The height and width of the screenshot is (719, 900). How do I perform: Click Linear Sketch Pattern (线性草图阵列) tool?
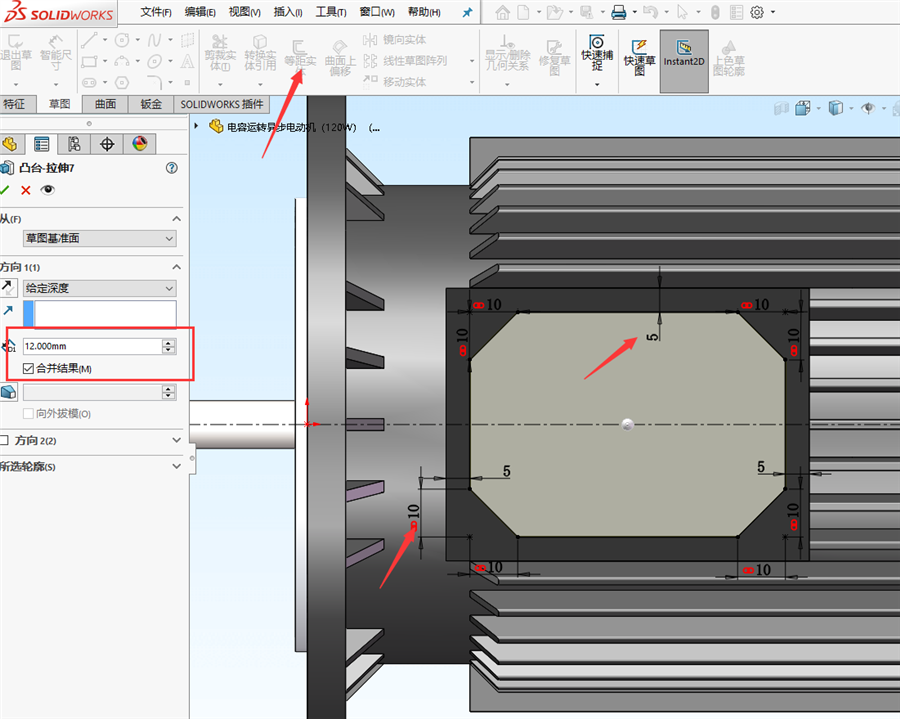(405, 61)
